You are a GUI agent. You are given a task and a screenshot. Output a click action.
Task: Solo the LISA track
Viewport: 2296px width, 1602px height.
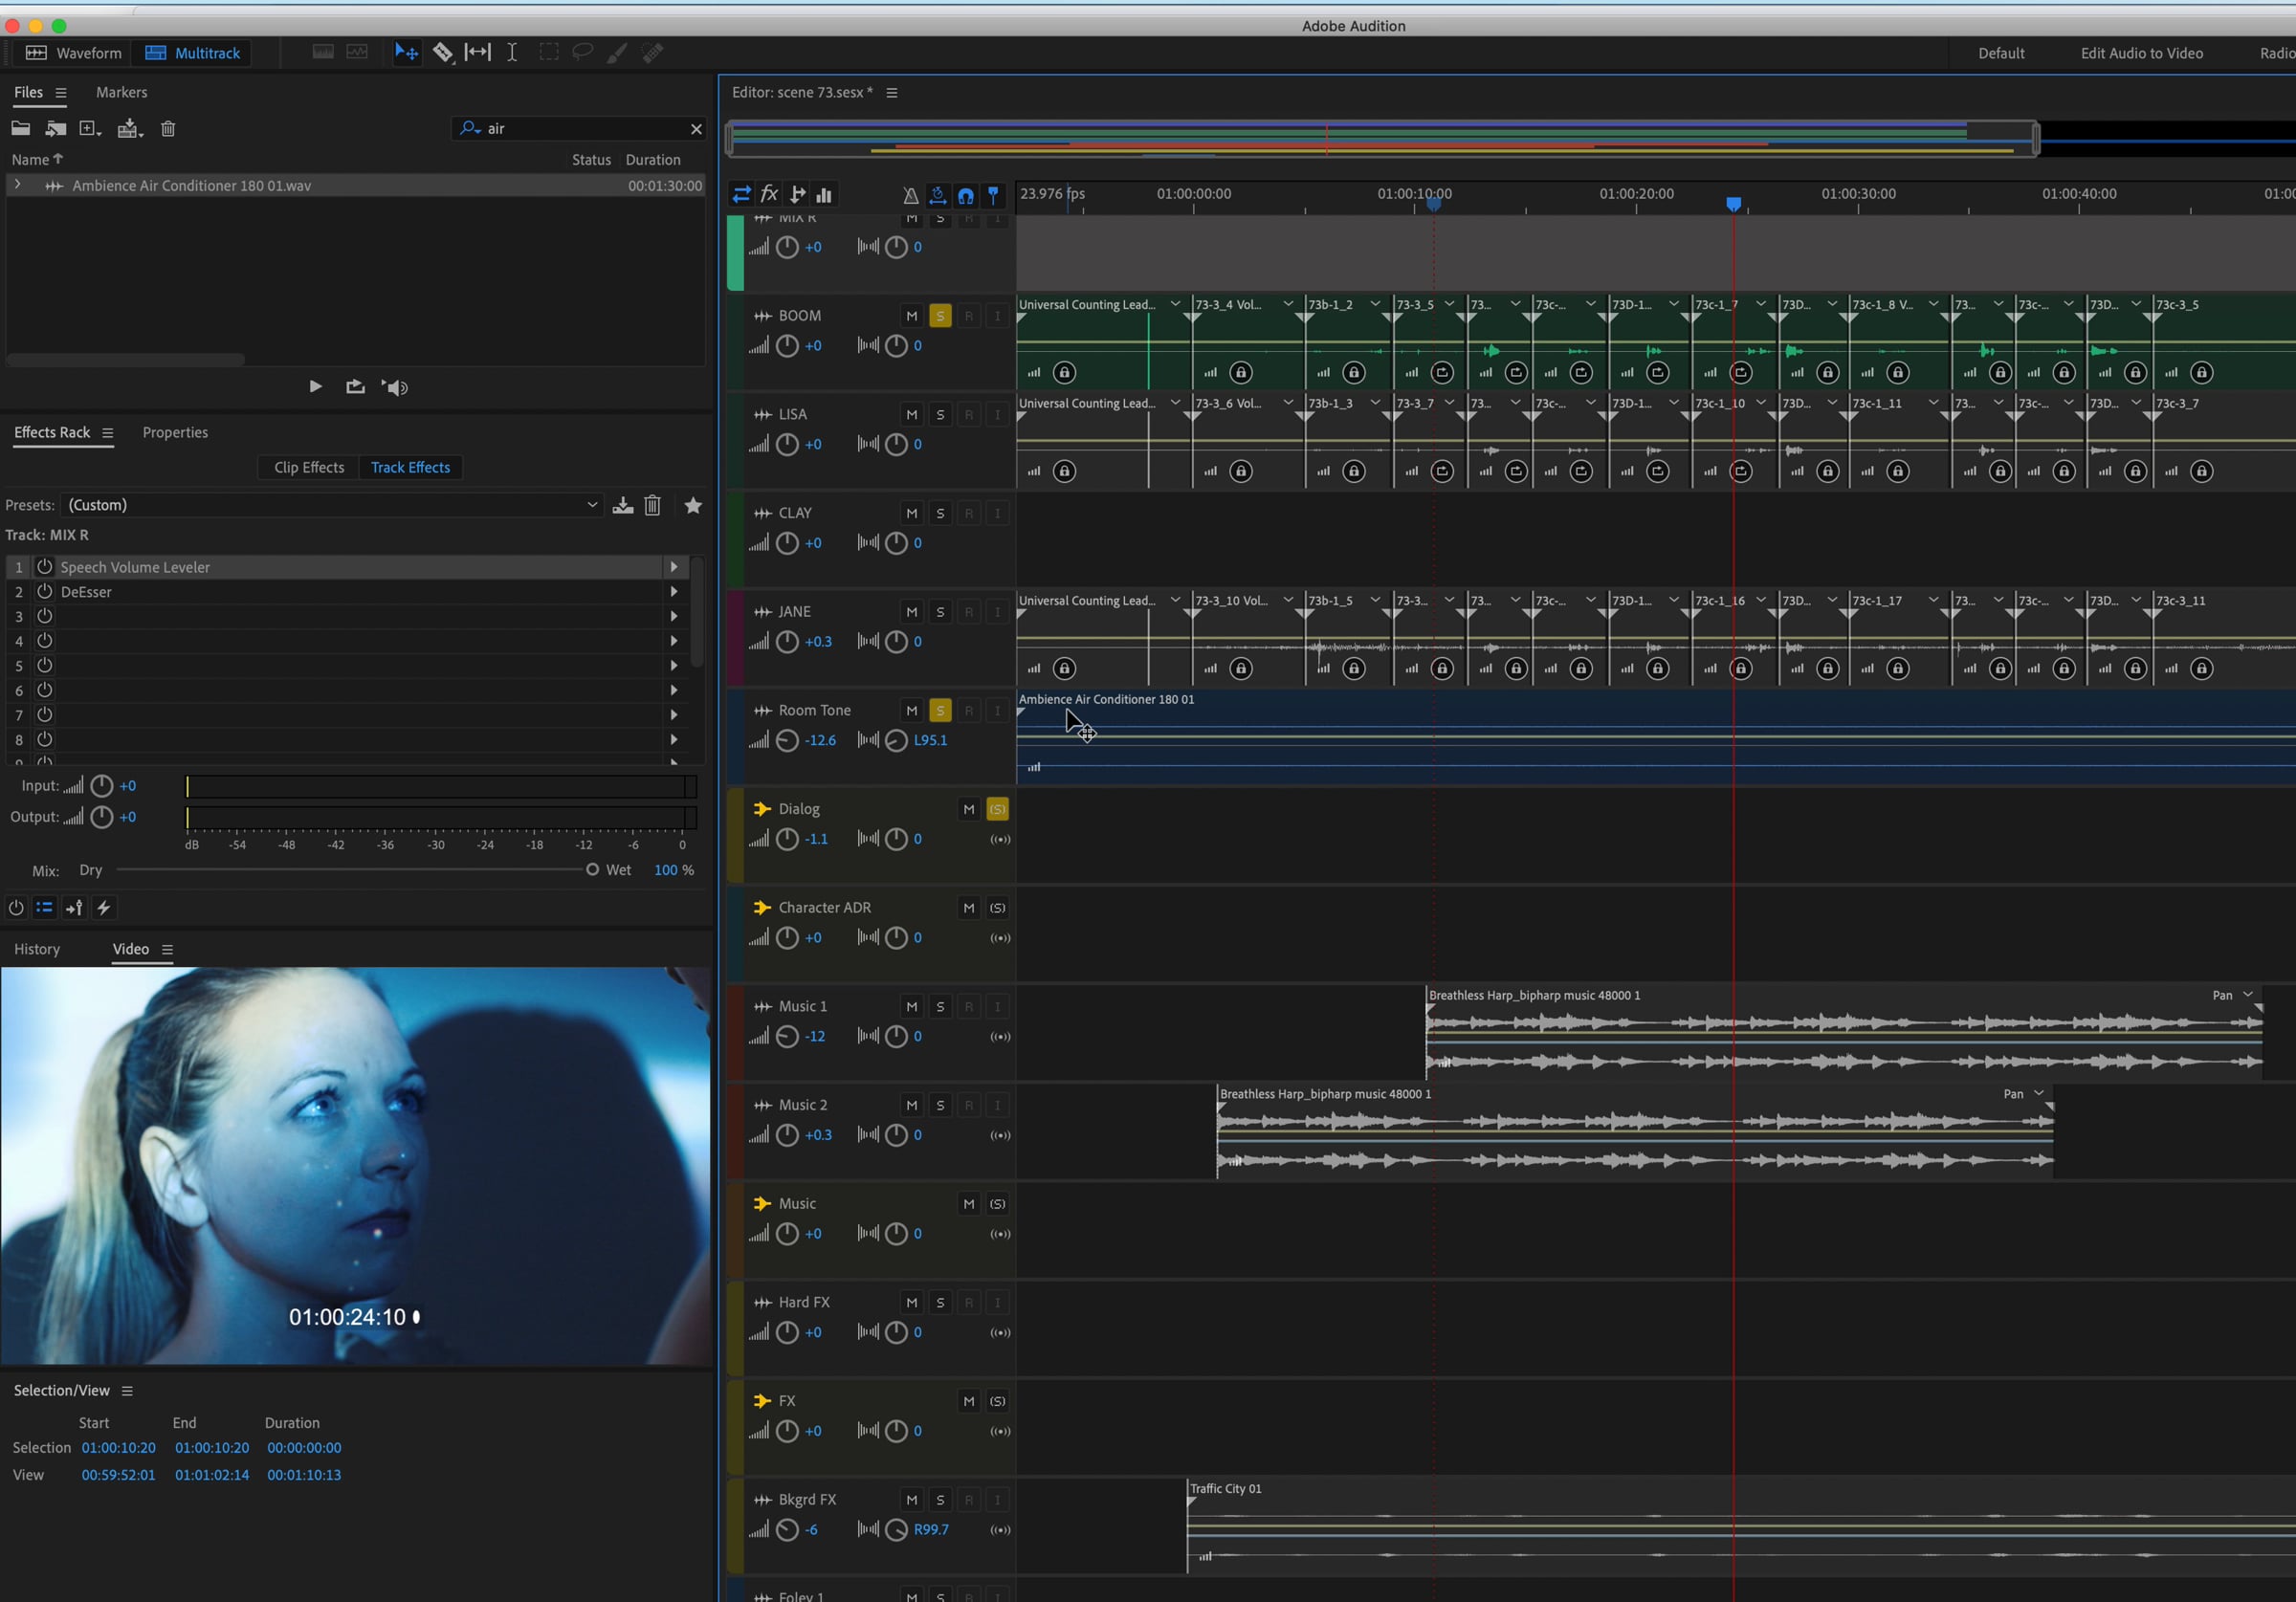(x=940, y=415)
